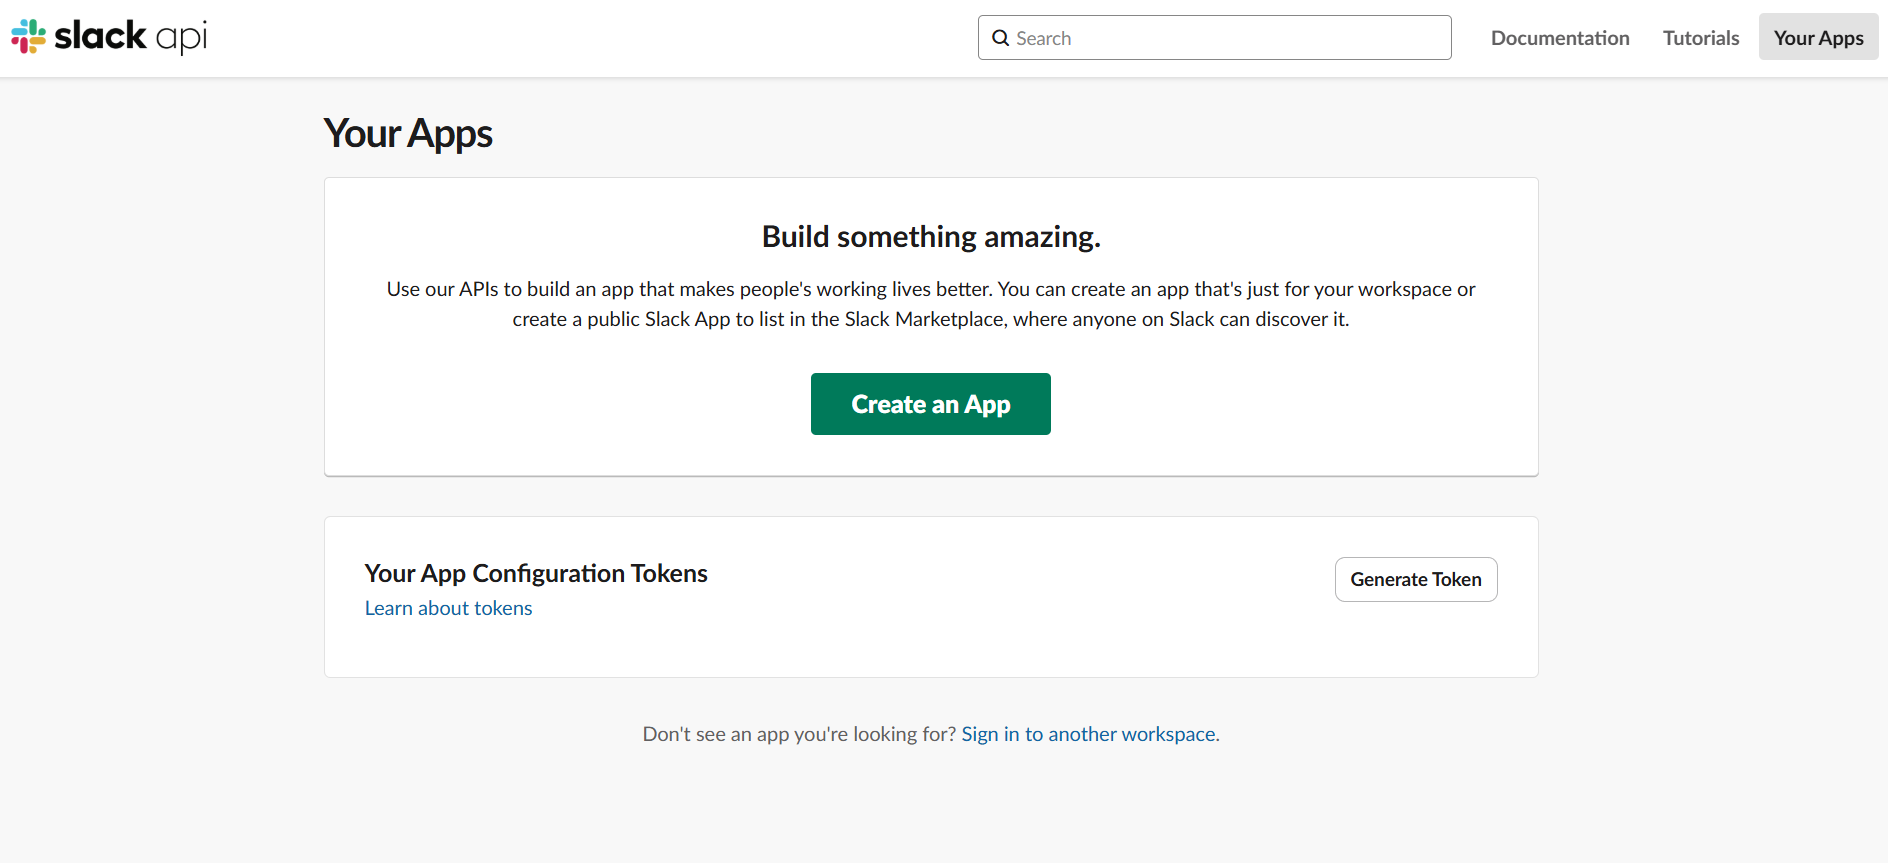Focus the Search input field

point(1214,38)
